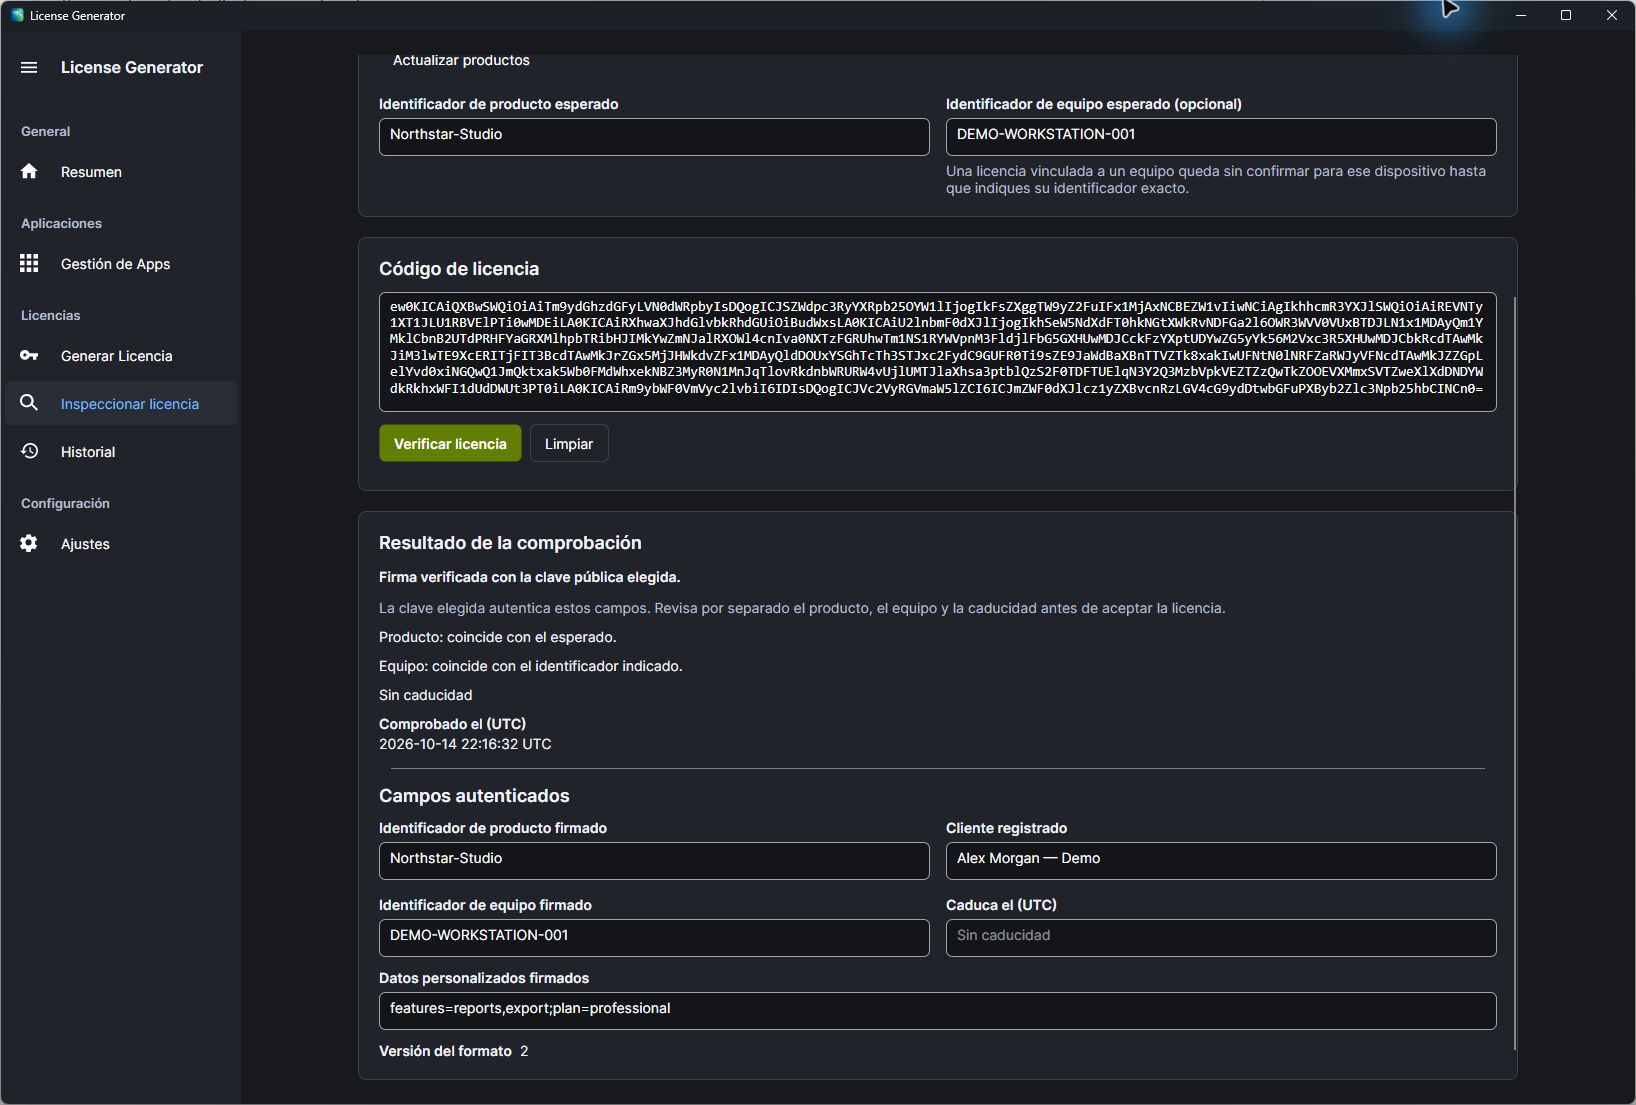The image size is (1636, 1105).
Task: Click the key icon for Generar Licencia
Action: pos(29,355)
